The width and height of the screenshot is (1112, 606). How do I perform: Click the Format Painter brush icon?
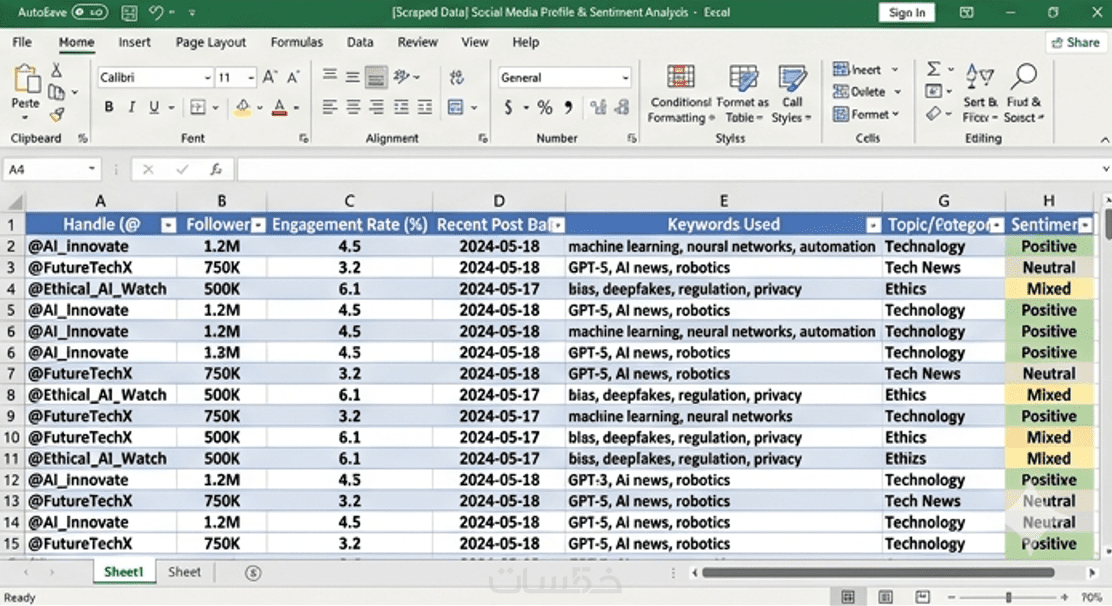pyautogui.click(x=56, y=114)
